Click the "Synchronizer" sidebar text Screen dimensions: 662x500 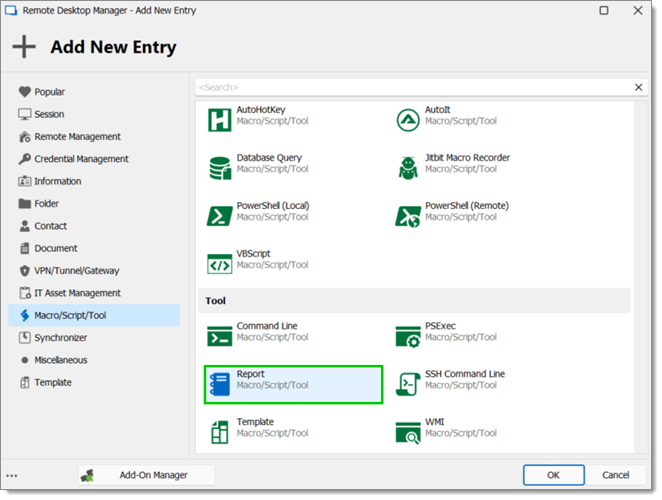click(60, 337)
